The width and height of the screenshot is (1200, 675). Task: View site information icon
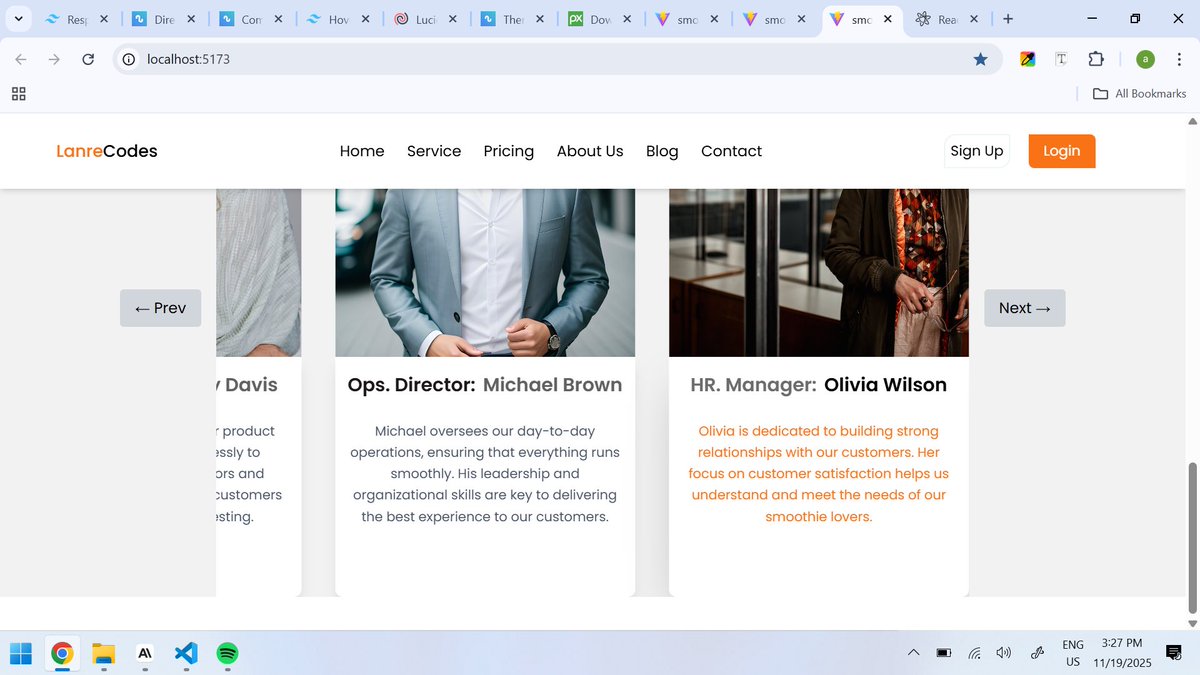point(128,59)
